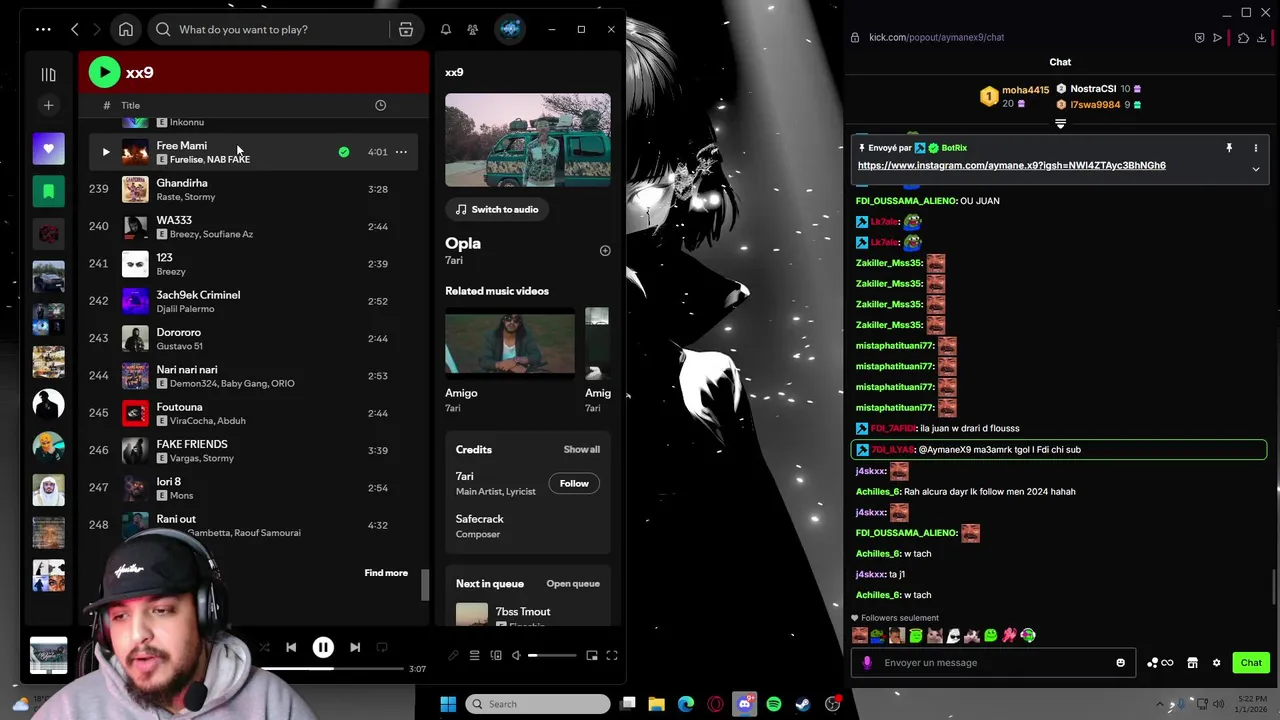Open Steam from the taskbar
The image size is (1280, 720).
coord(803,704)
